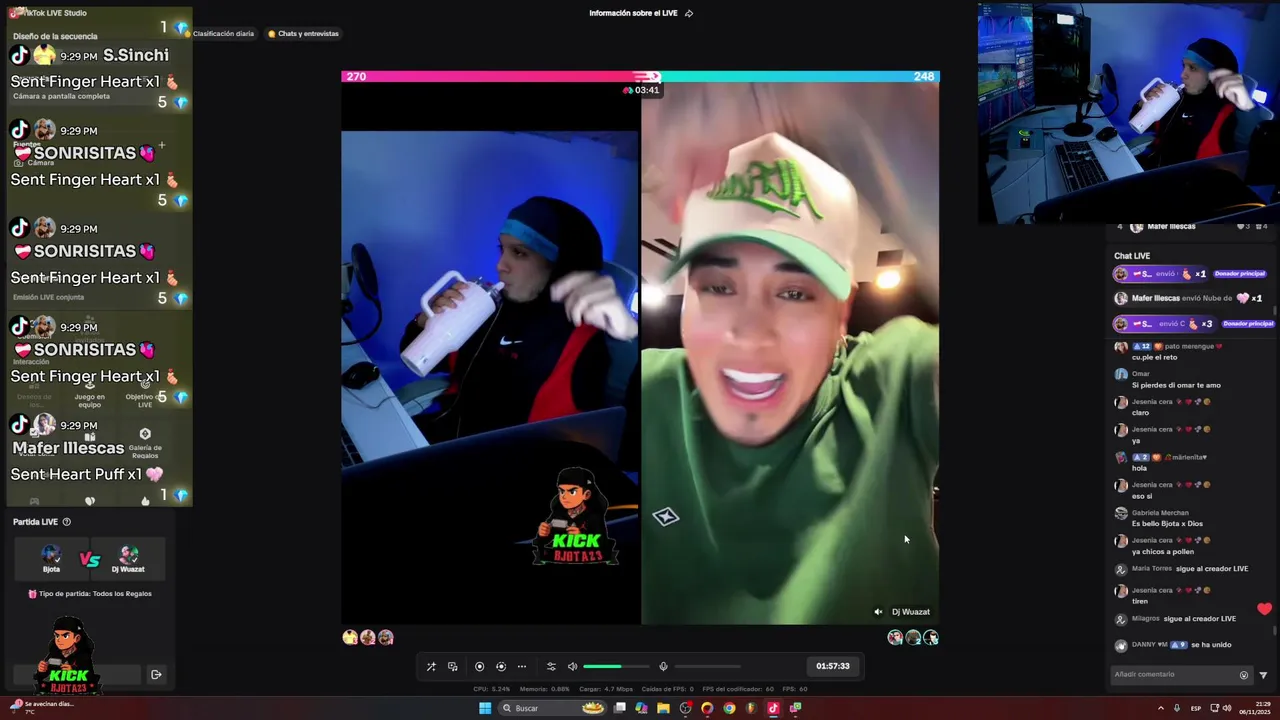Screen dimensions: 1280x720
Task: Click the taskbar Buscar search box
Action: coord(553,708)
